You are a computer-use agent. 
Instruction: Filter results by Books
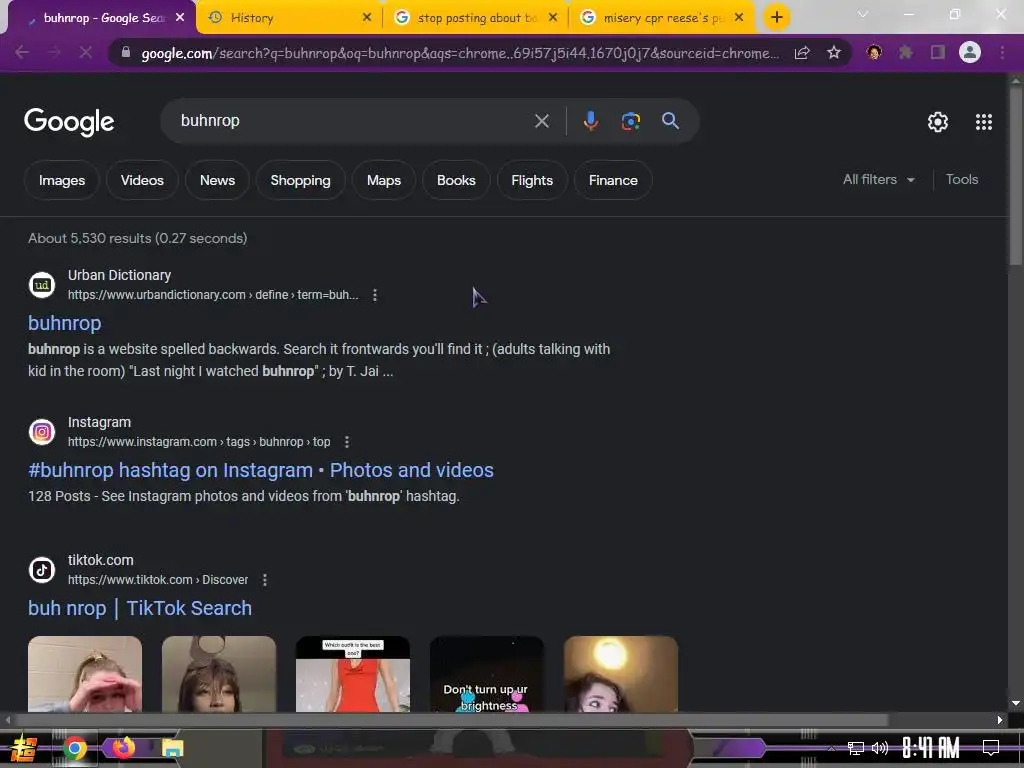[456, 180]
